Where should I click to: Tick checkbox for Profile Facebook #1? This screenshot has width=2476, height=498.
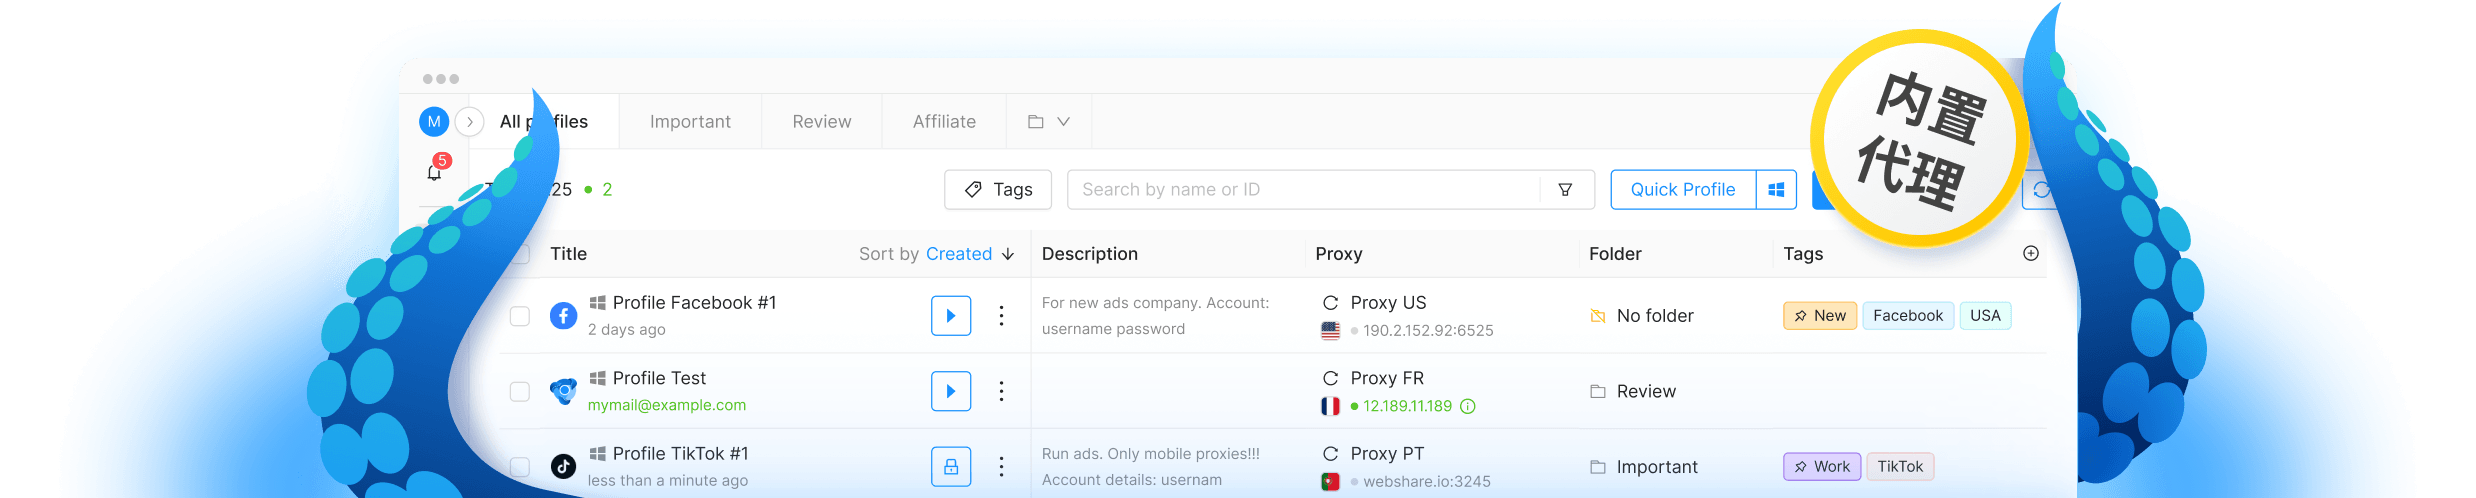pos(520,316)
